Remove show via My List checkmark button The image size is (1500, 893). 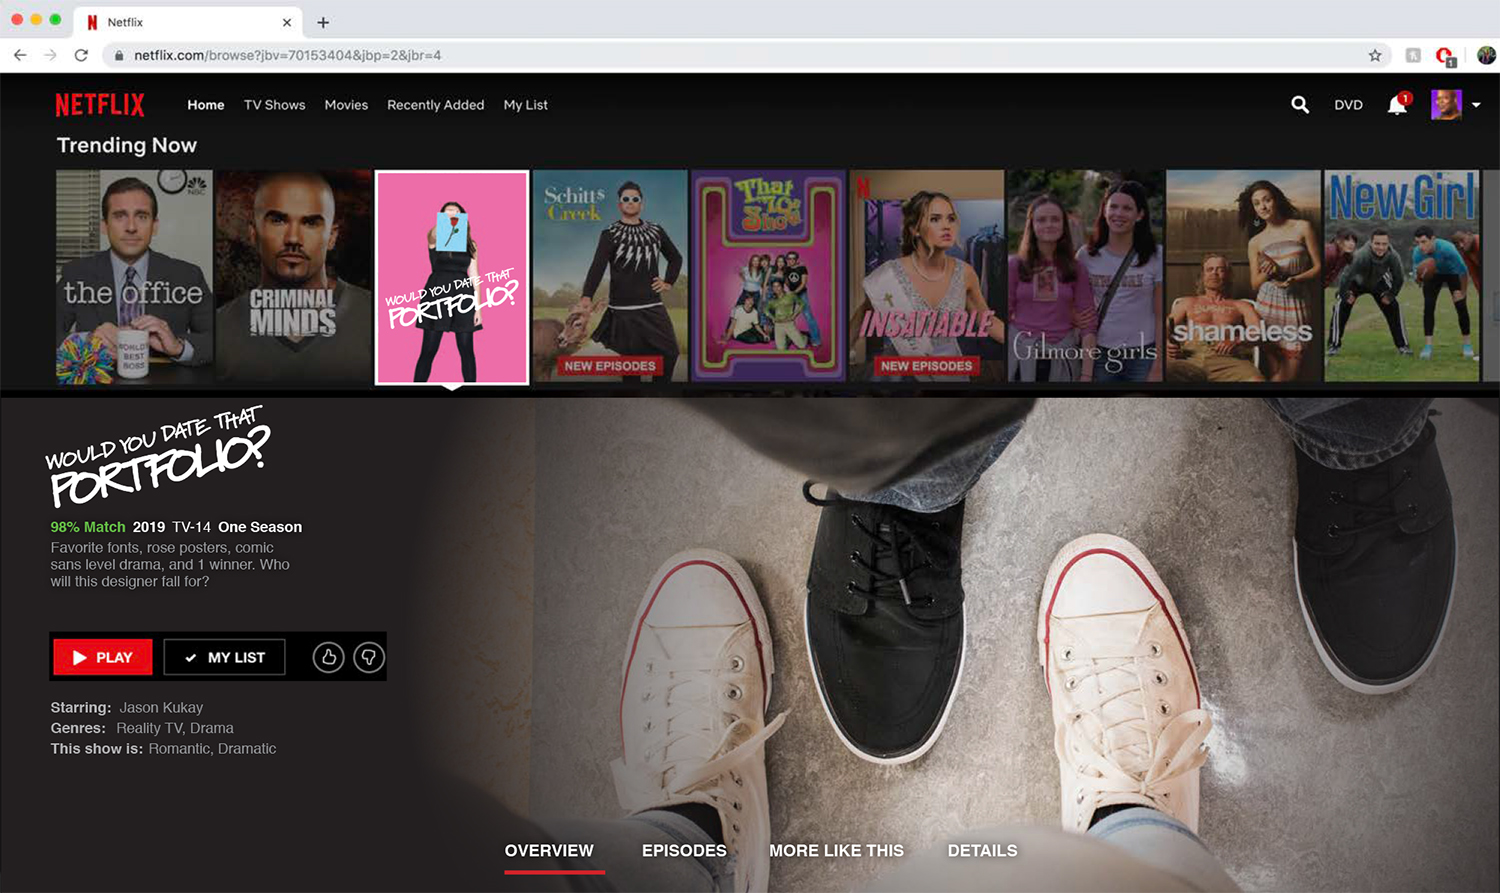click(225, 657)
